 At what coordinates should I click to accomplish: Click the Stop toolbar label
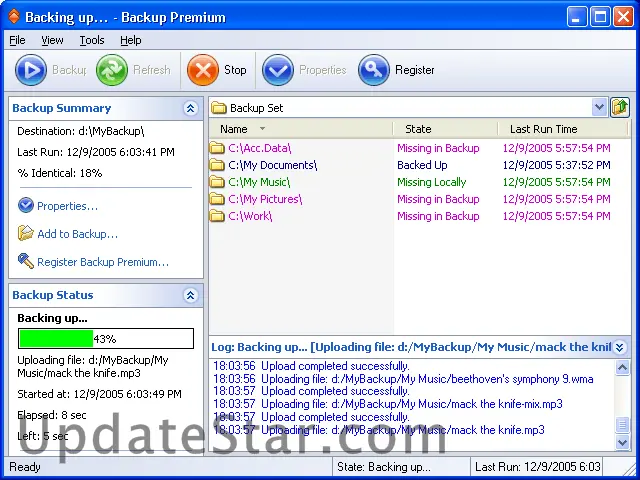point(235,70)
